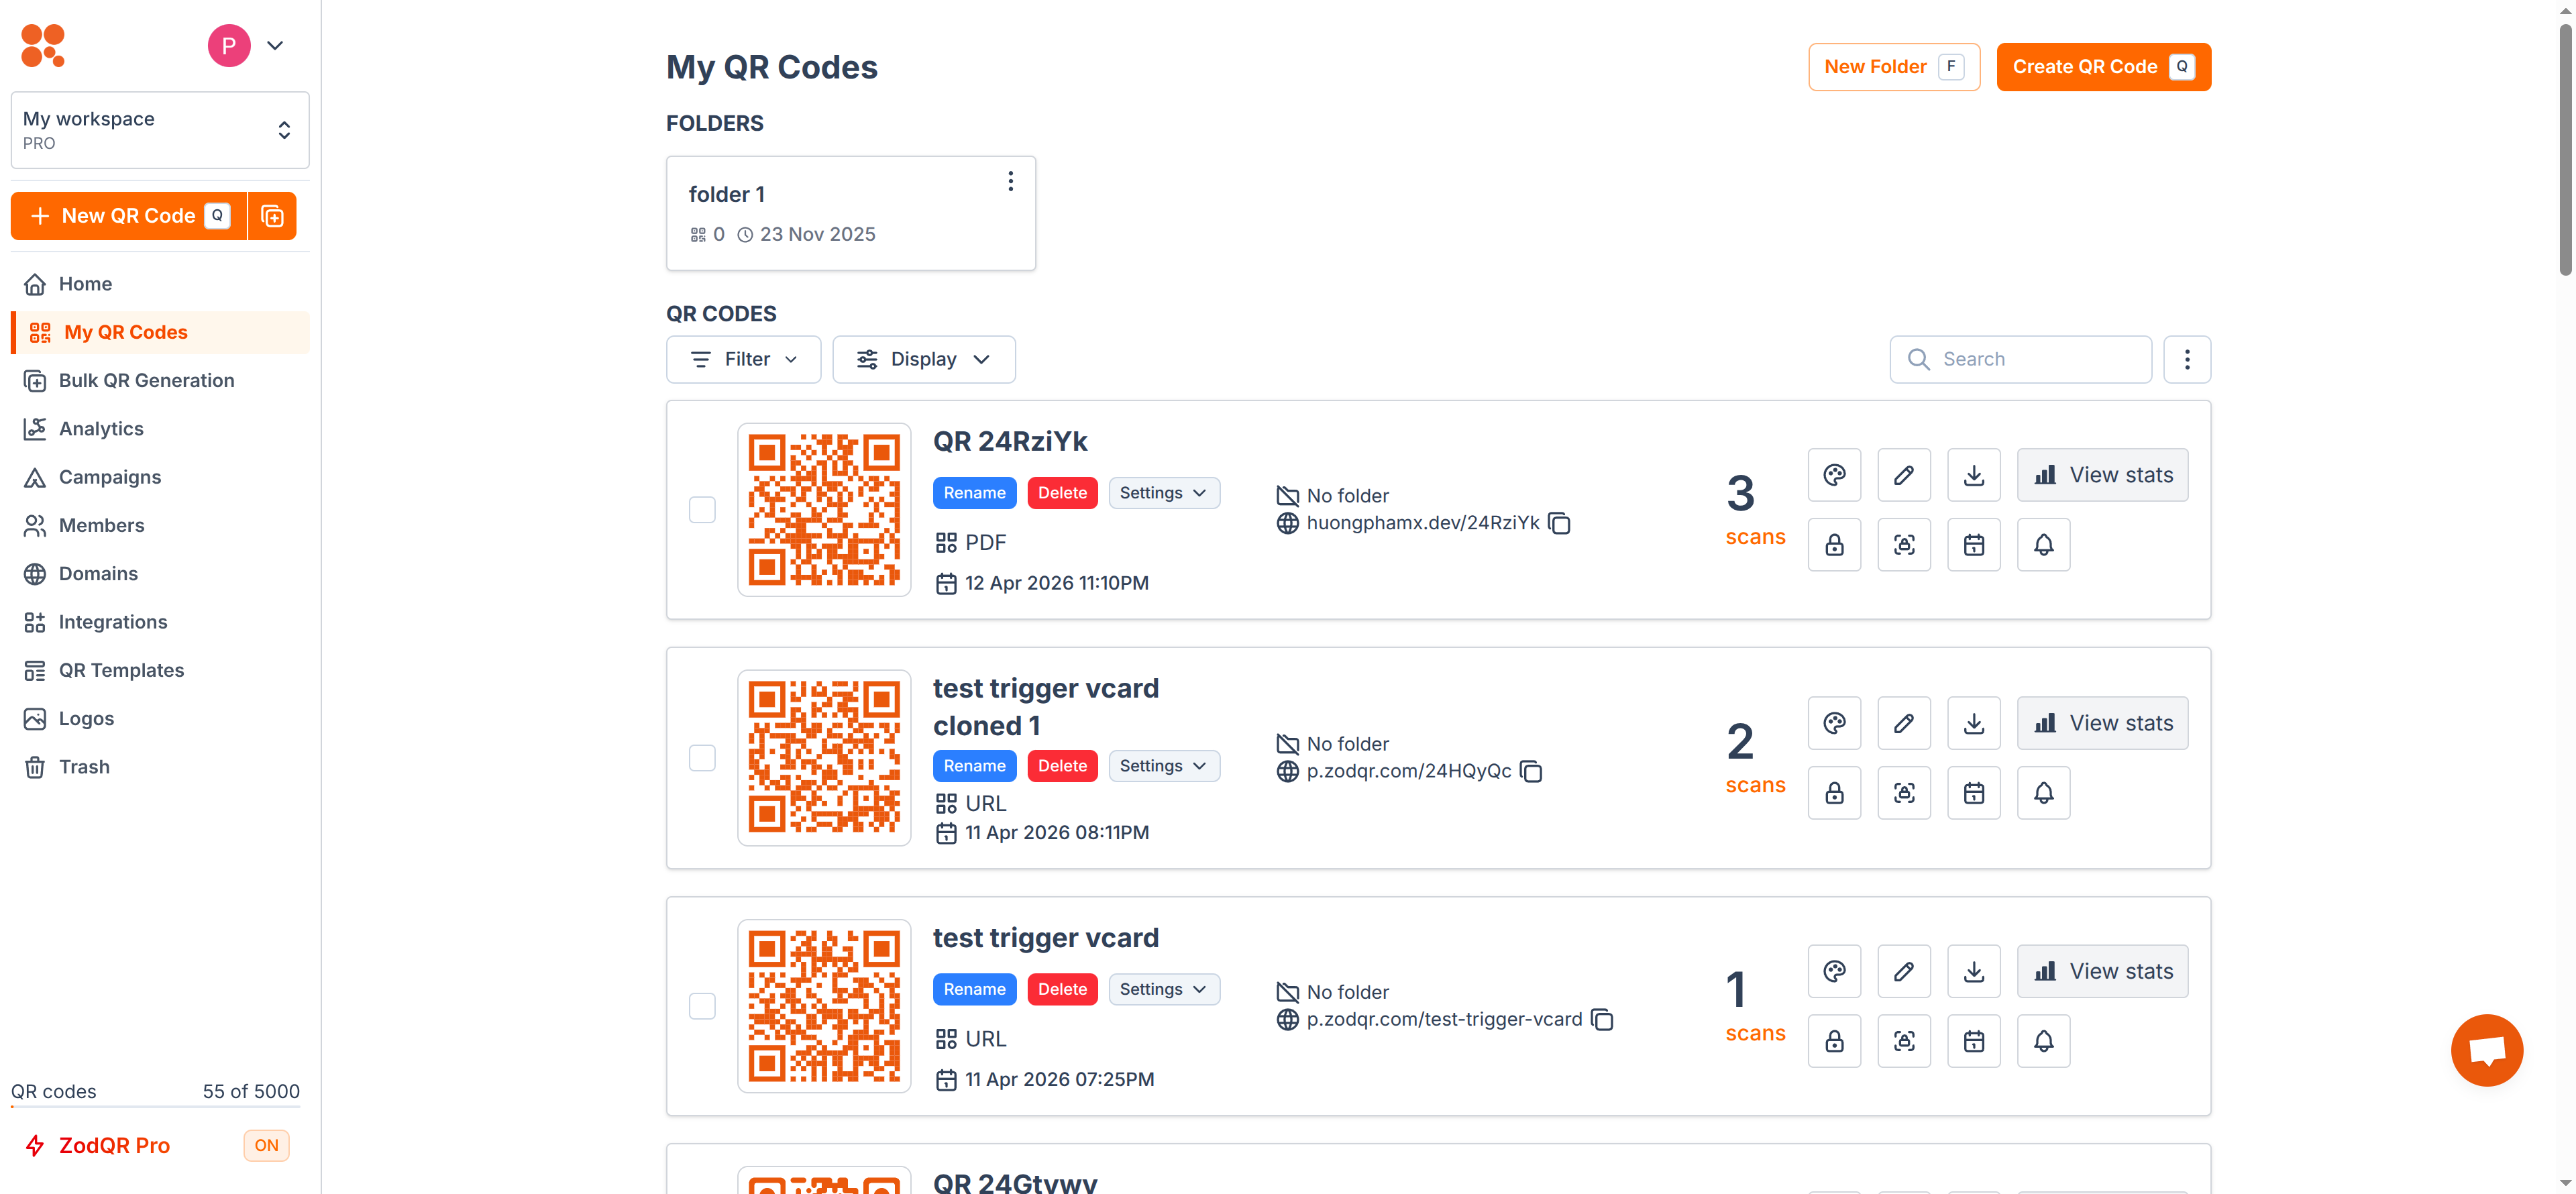Screen dimensions: 2576x1194
Task: Tick the test trigger vcard cloned 1 checkbox
Action: click(702, 758)
